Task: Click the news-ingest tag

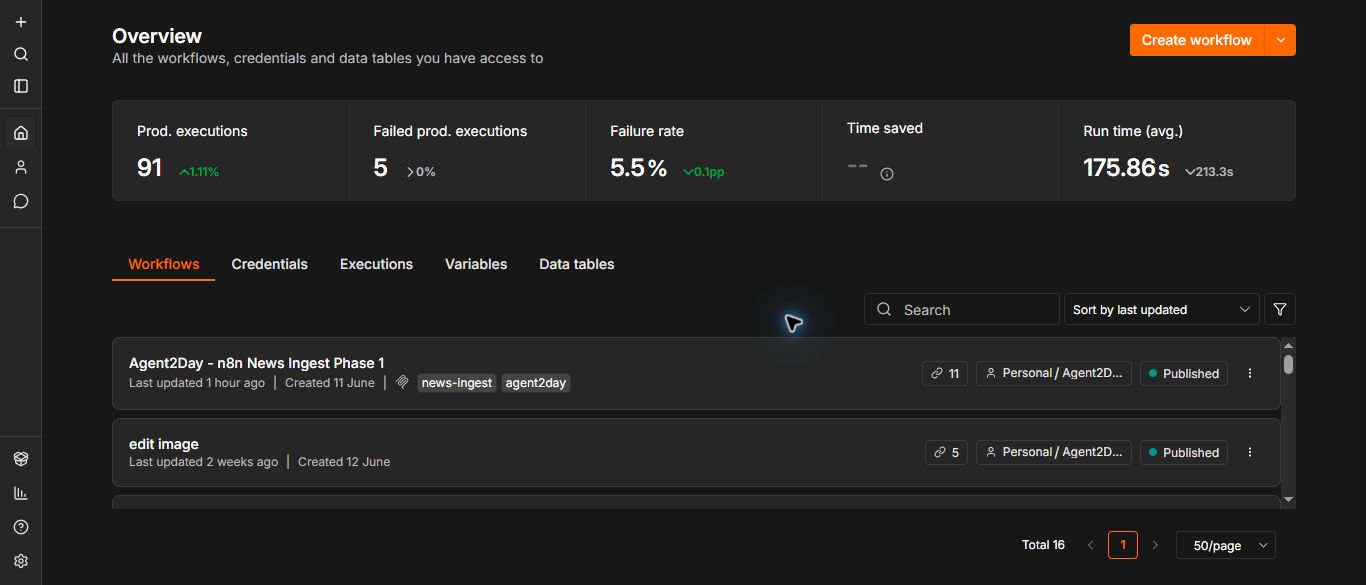Action: coord(457,382)
